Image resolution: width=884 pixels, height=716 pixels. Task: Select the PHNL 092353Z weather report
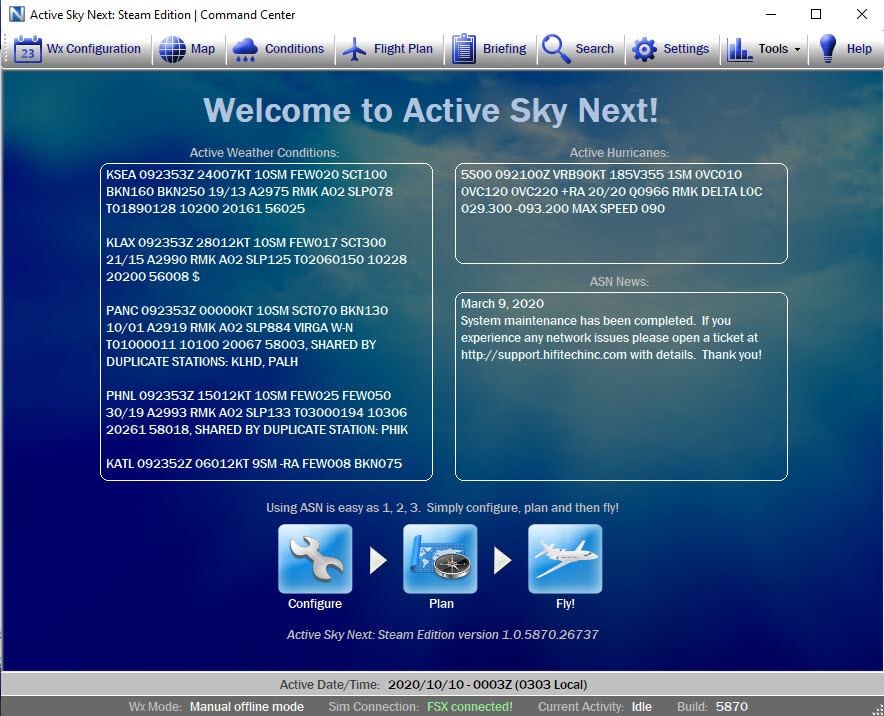(x=257, y=413)
